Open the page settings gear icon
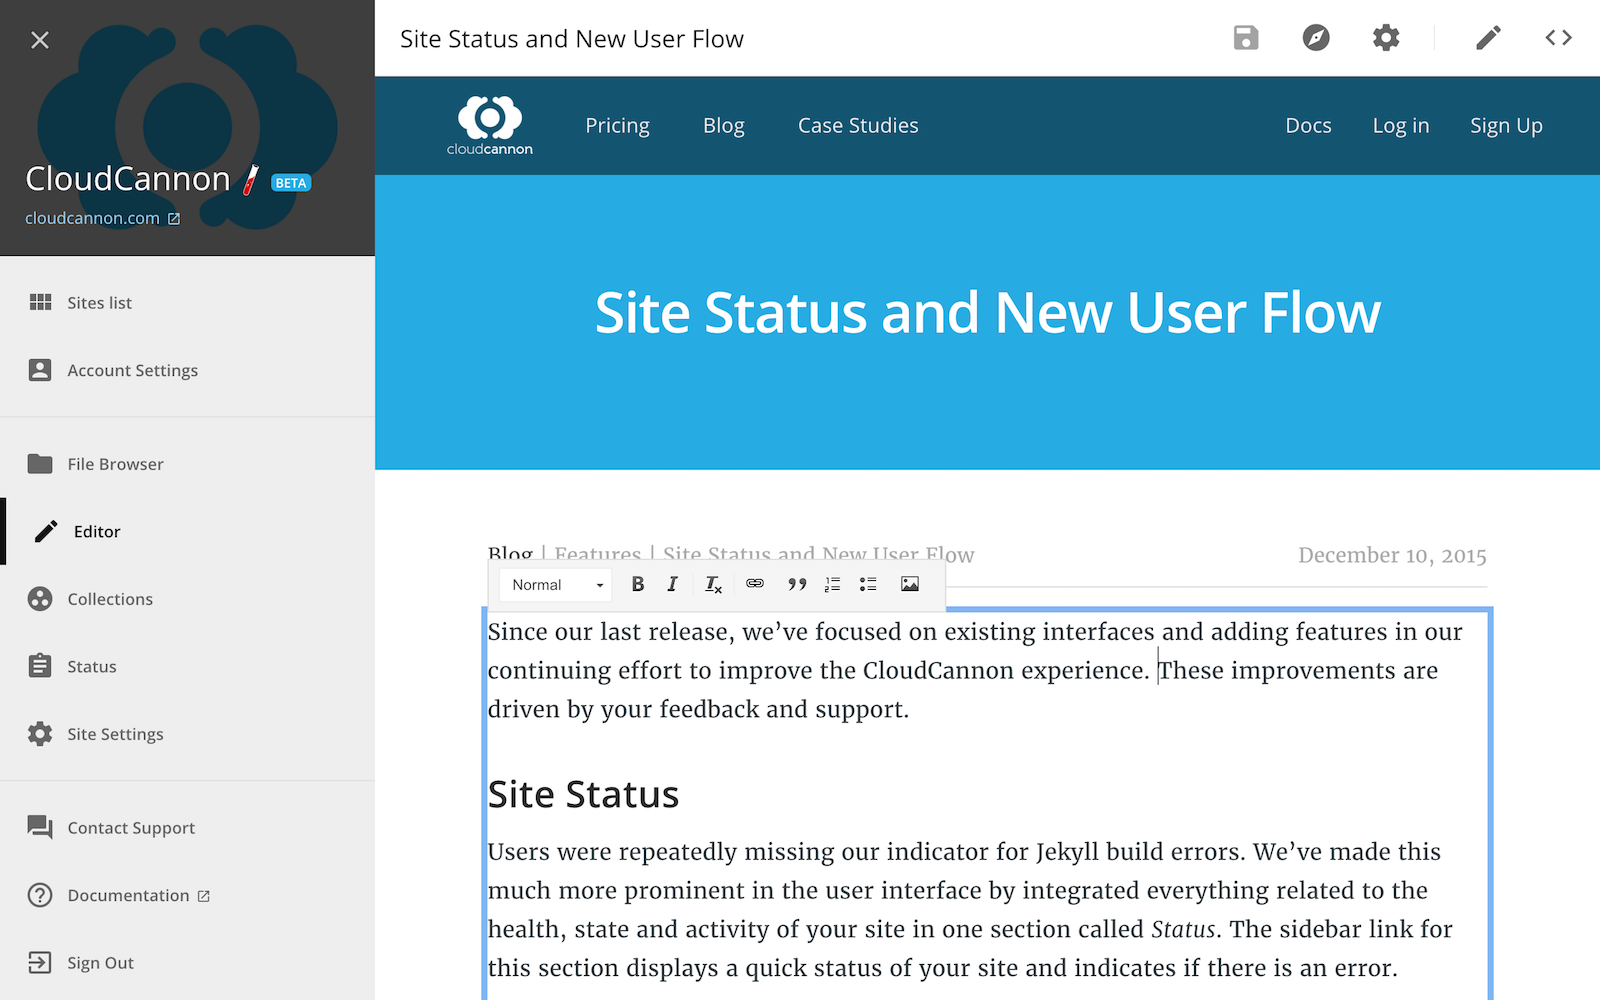Viewport: 1600px width, 1000px height. tap(1386, 38)
